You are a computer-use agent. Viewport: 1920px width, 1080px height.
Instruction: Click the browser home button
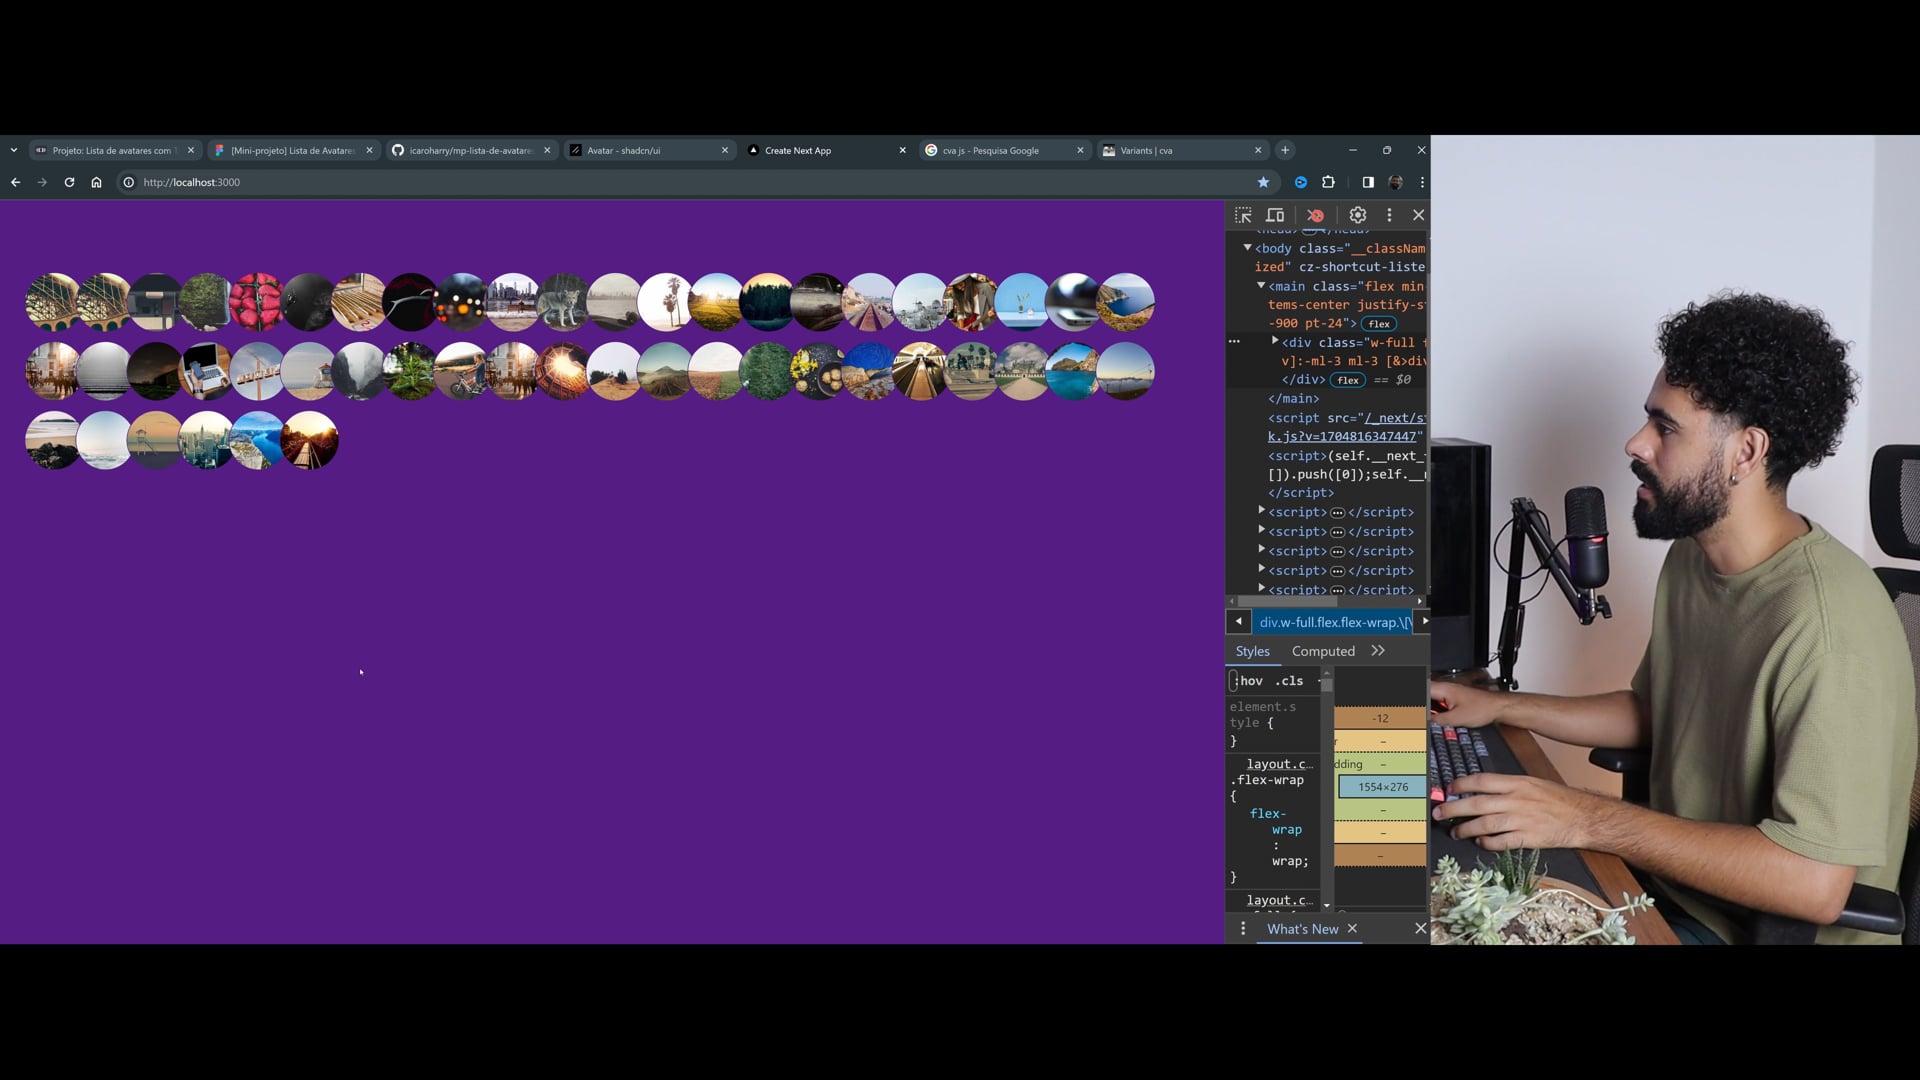(96, 182)
